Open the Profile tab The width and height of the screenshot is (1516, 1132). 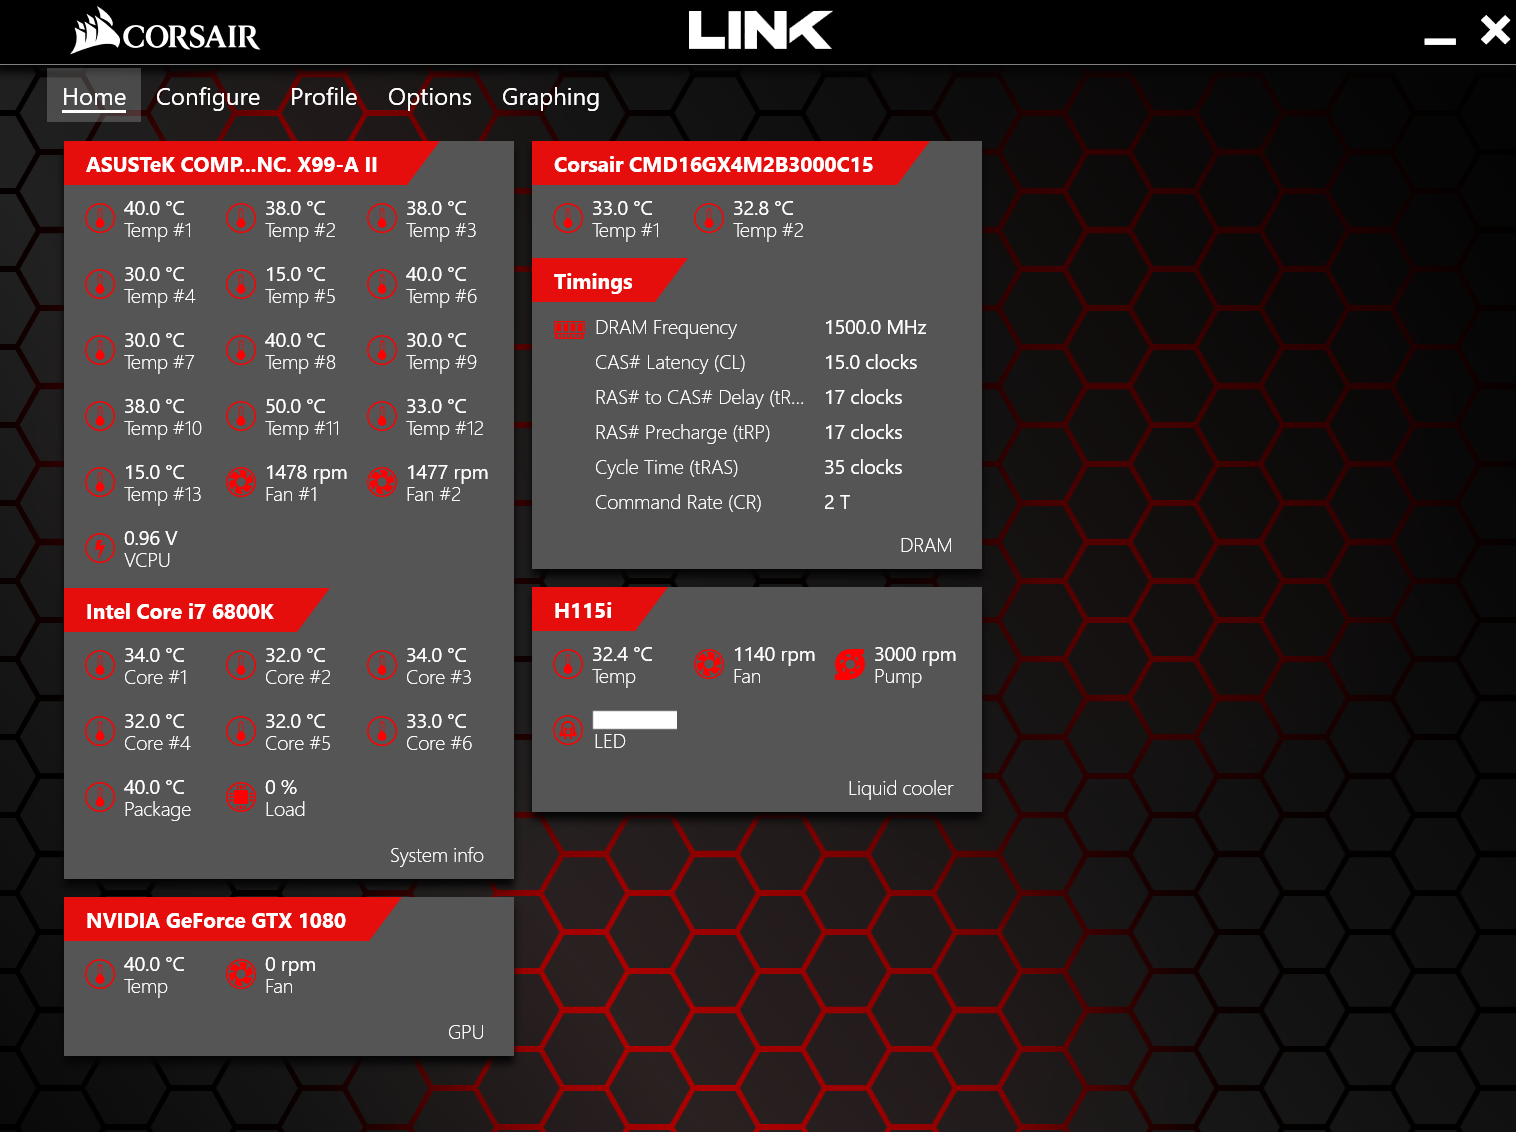[x=324, y=97]
